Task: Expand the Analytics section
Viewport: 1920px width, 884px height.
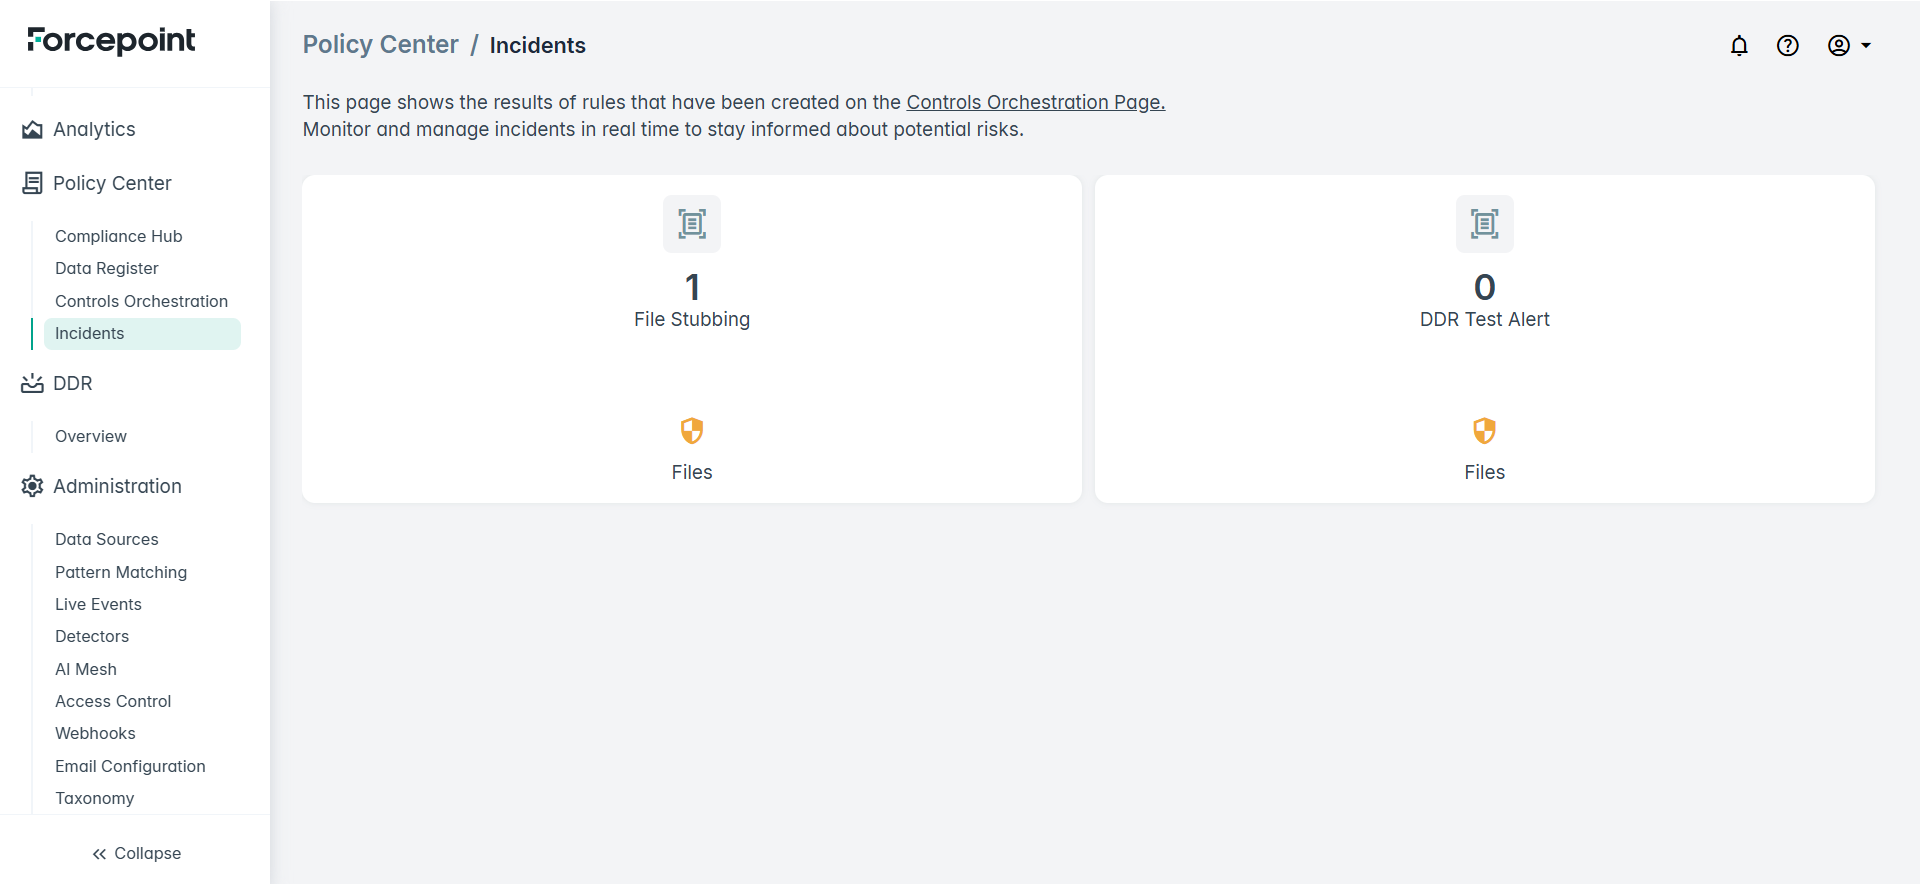Action: coord(94,129)
